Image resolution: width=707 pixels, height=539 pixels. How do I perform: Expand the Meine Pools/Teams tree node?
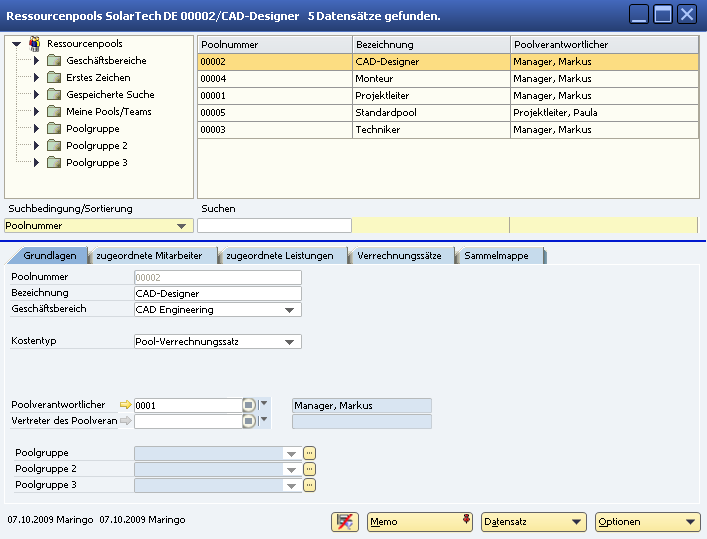(x=37, y=112)
